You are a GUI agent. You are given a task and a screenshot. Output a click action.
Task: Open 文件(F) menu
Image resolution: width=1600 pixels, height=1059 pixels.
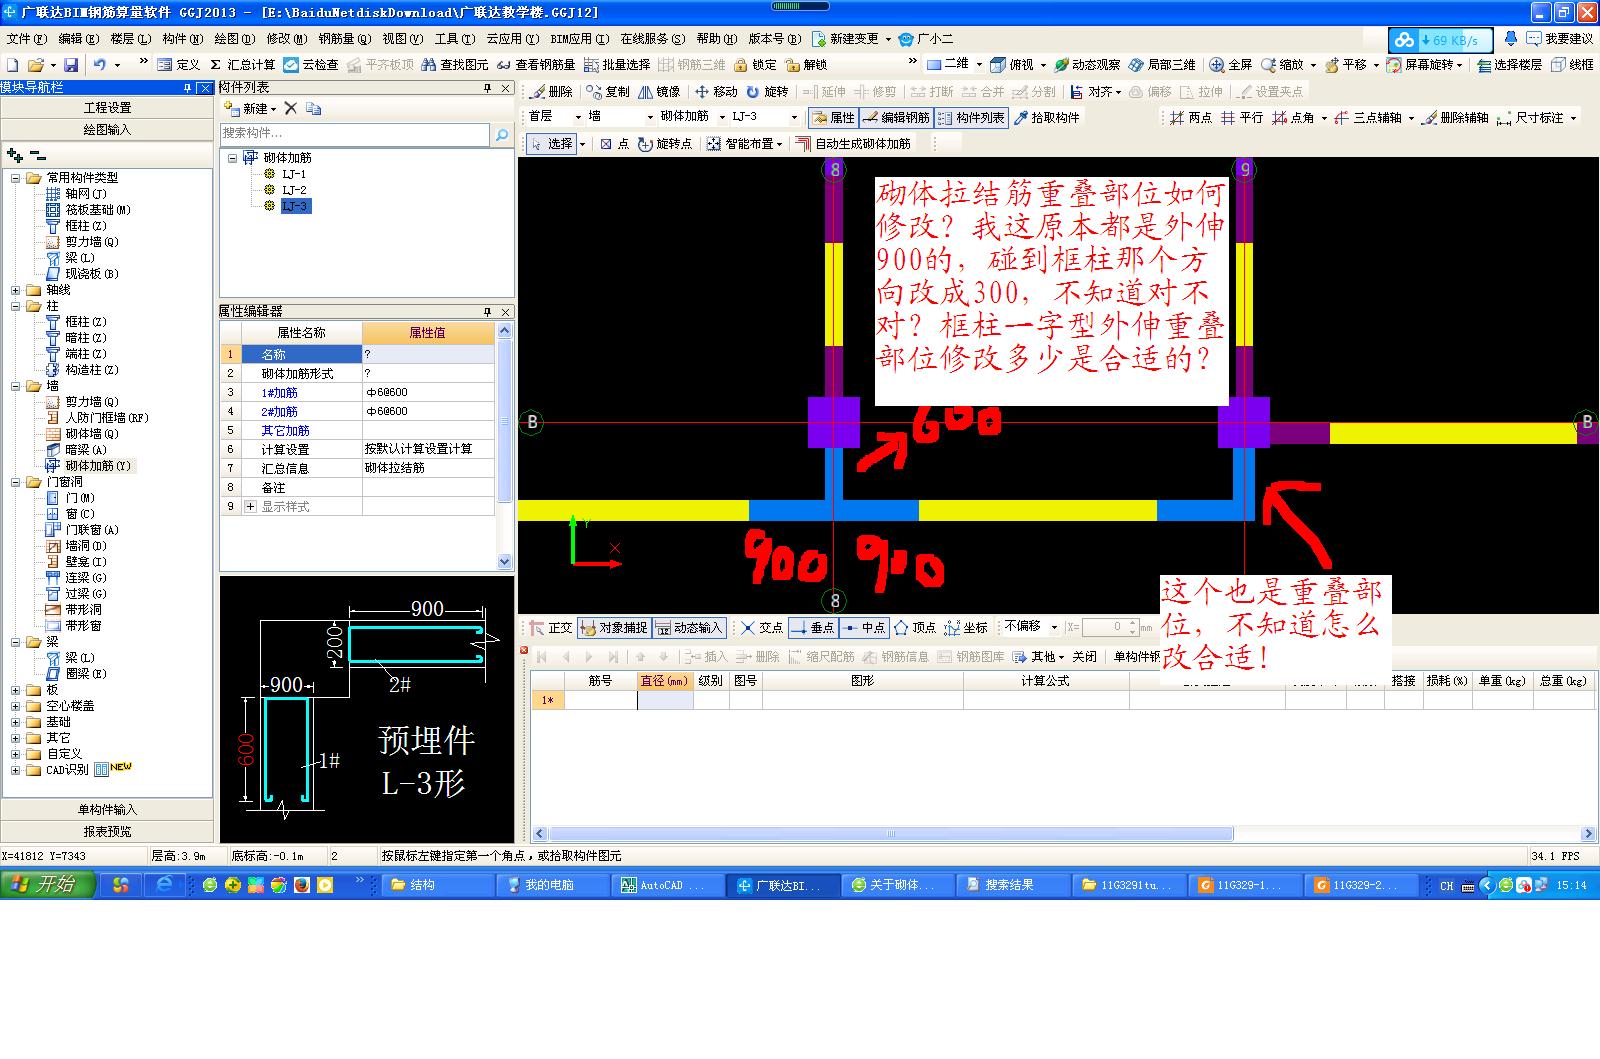pos(27,39)
